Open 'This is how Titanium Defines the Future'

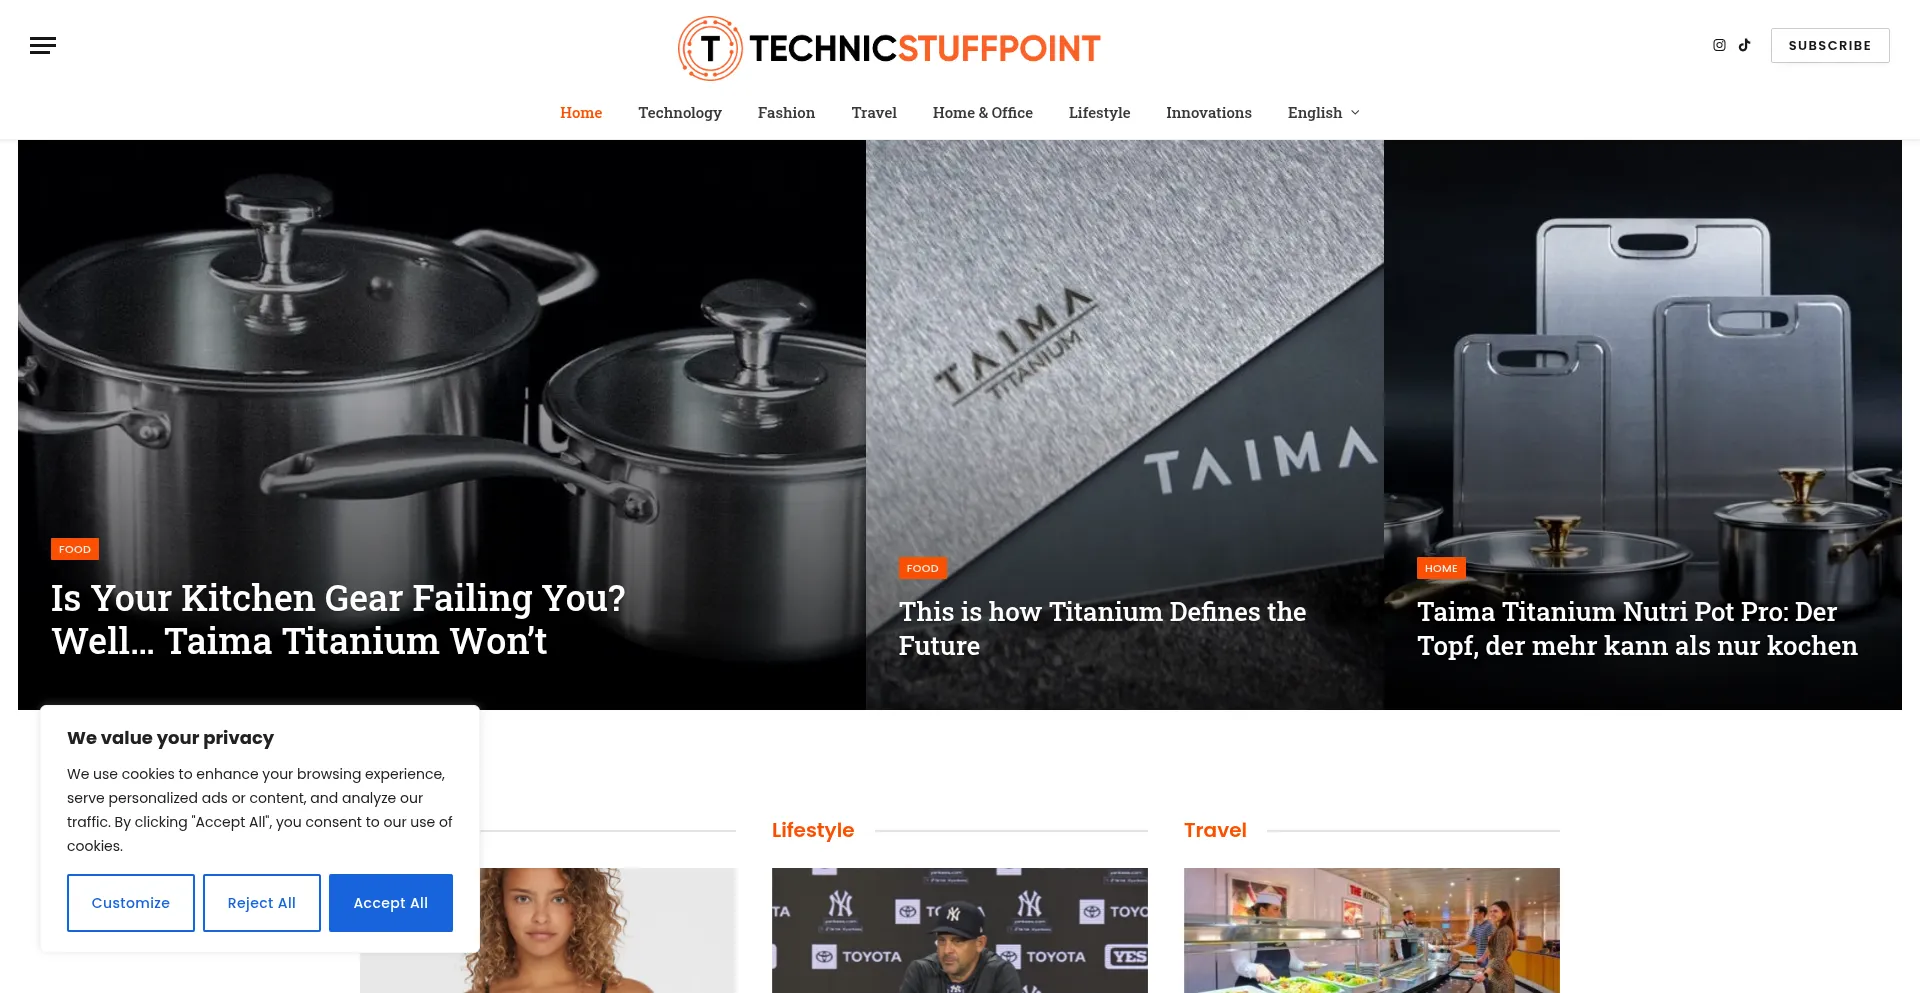point(1102,628)
